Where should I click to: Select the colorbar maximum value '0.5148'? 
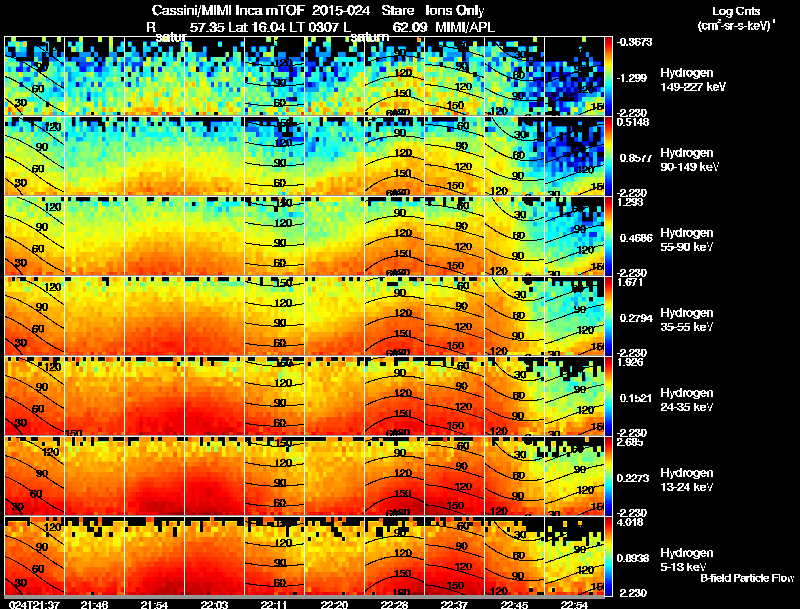click(632, 122)
